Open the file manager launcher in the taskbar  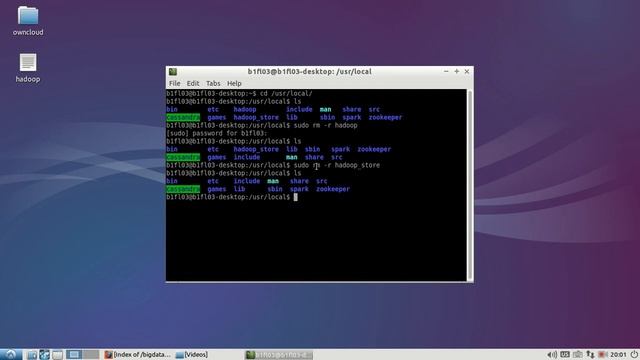[31, 355]
